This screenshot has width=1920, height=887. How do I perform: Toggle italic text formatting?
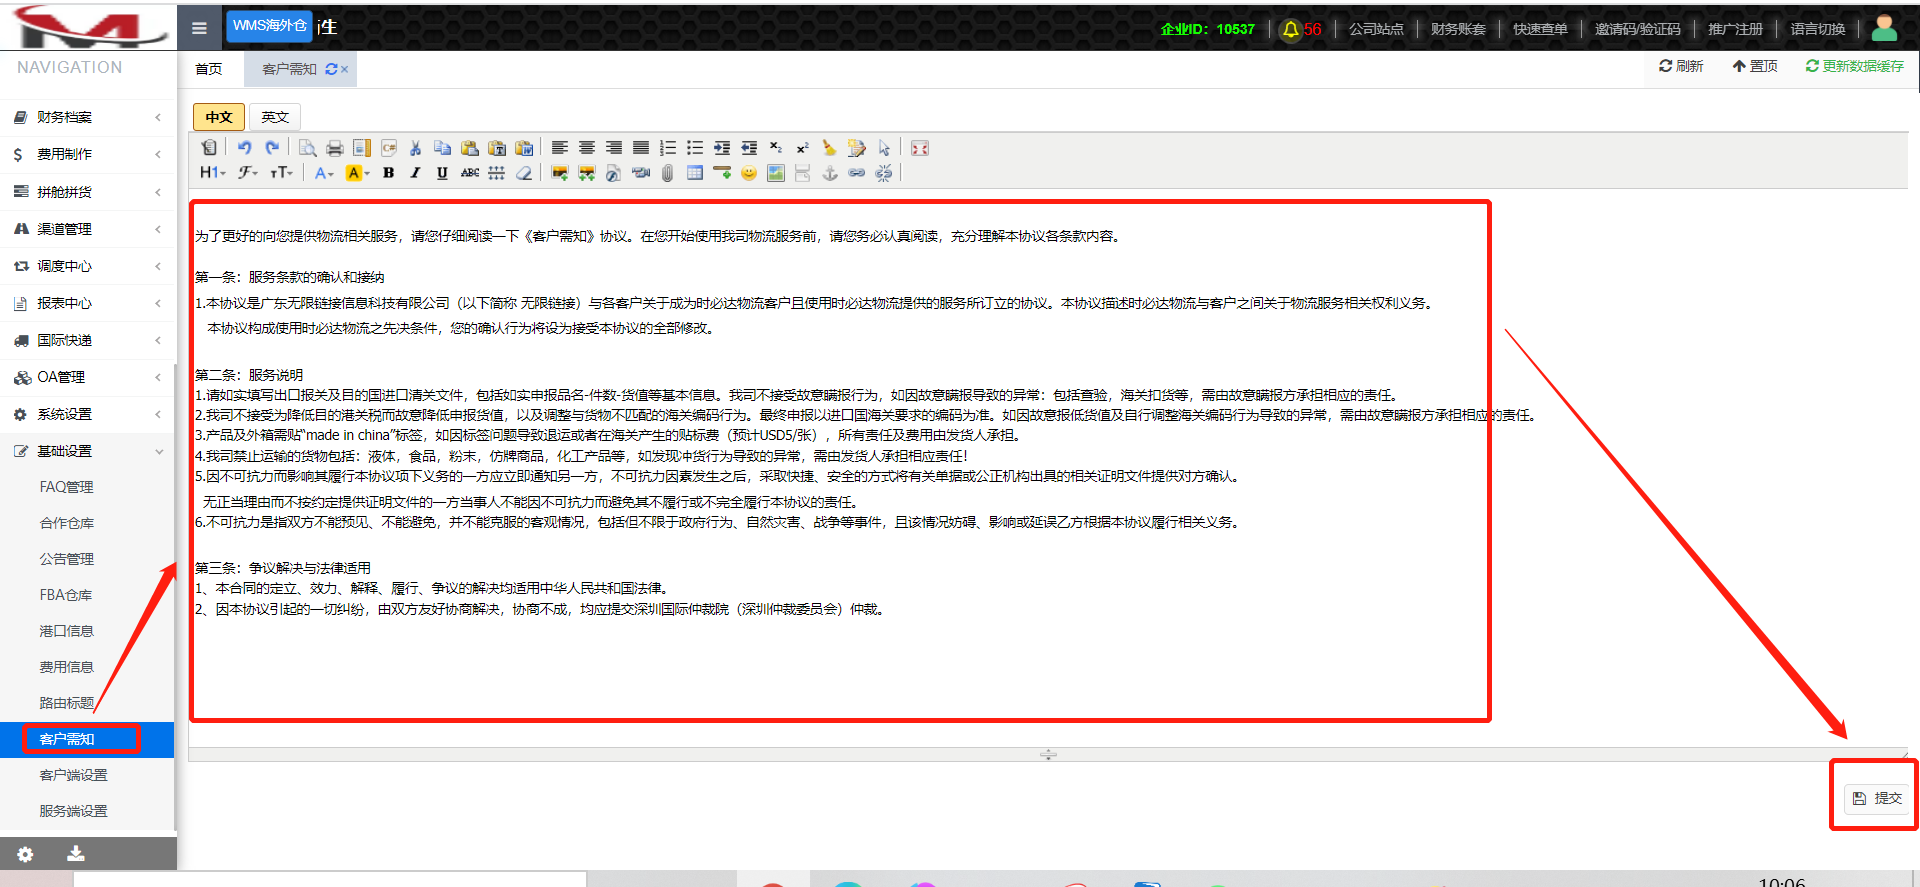pyautogui.click(x=415, y=173)
